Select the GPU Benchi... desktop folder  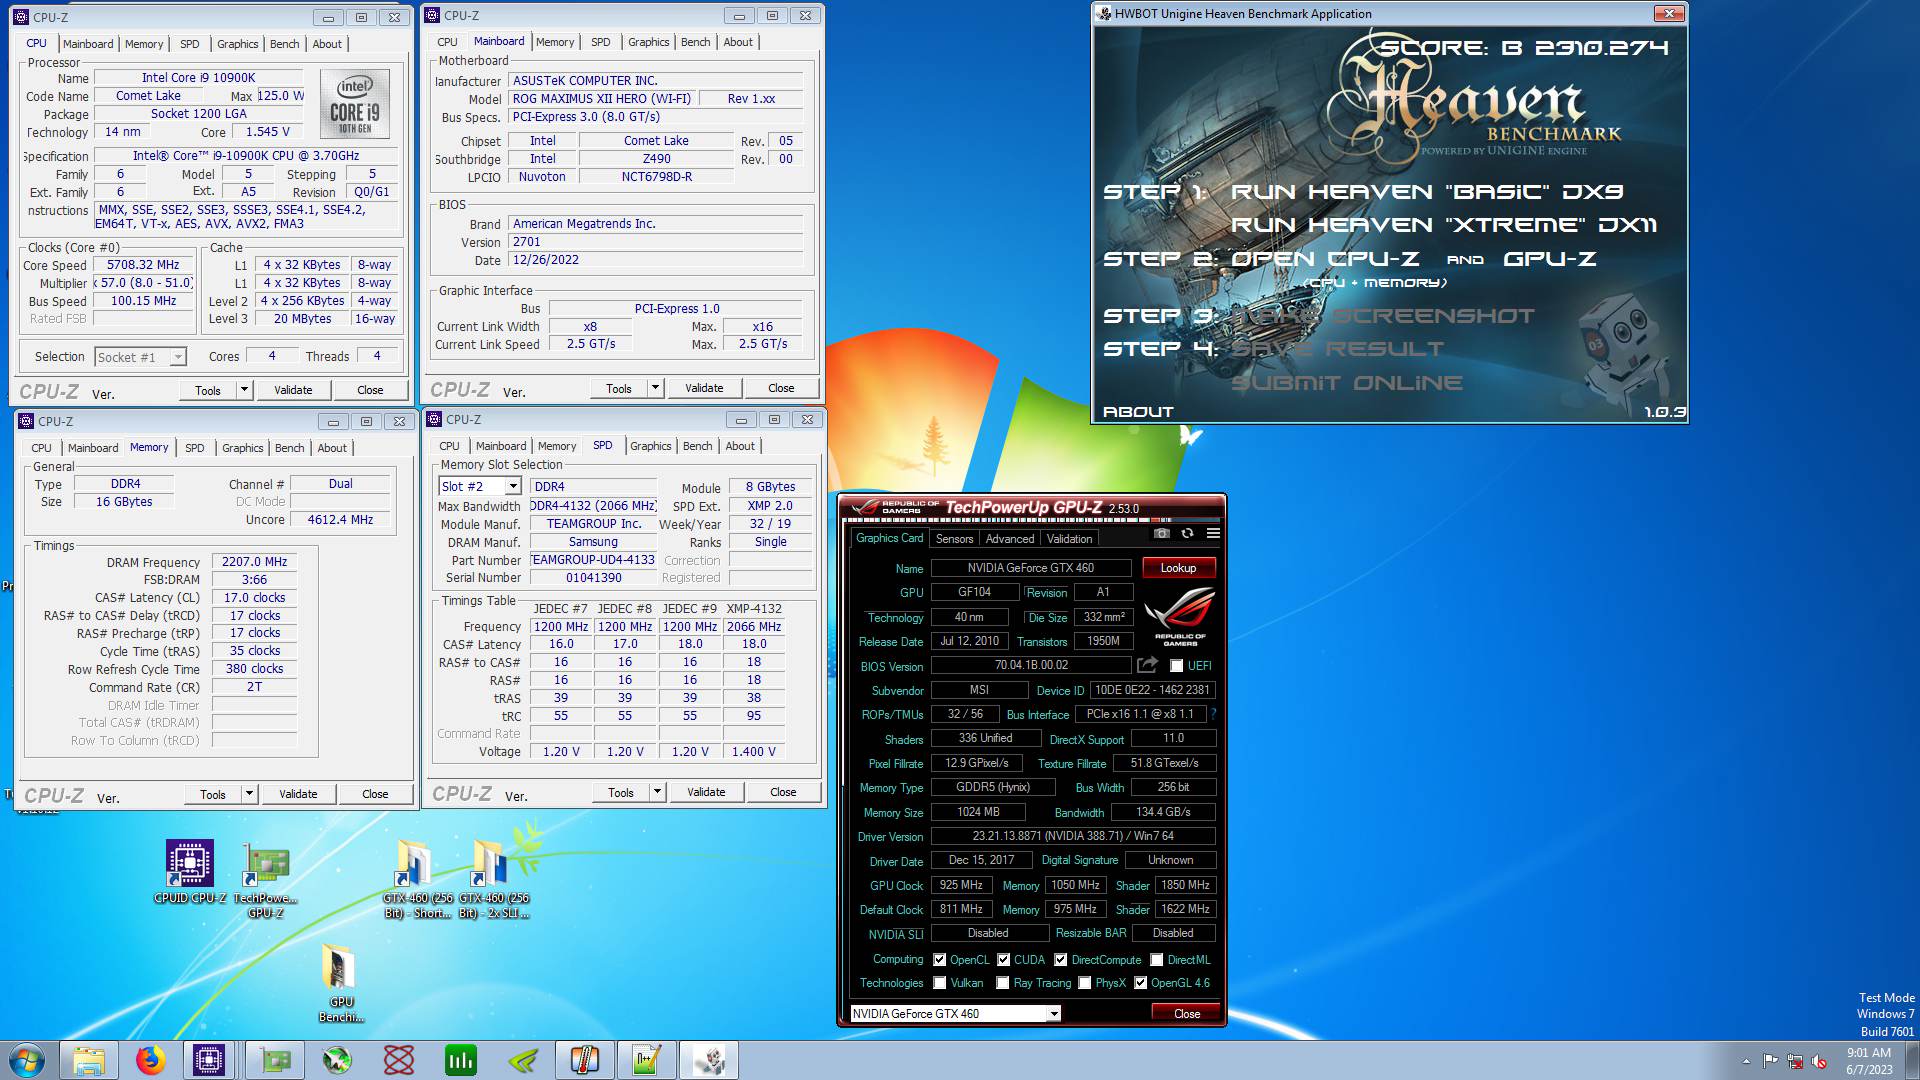point(341,984)
